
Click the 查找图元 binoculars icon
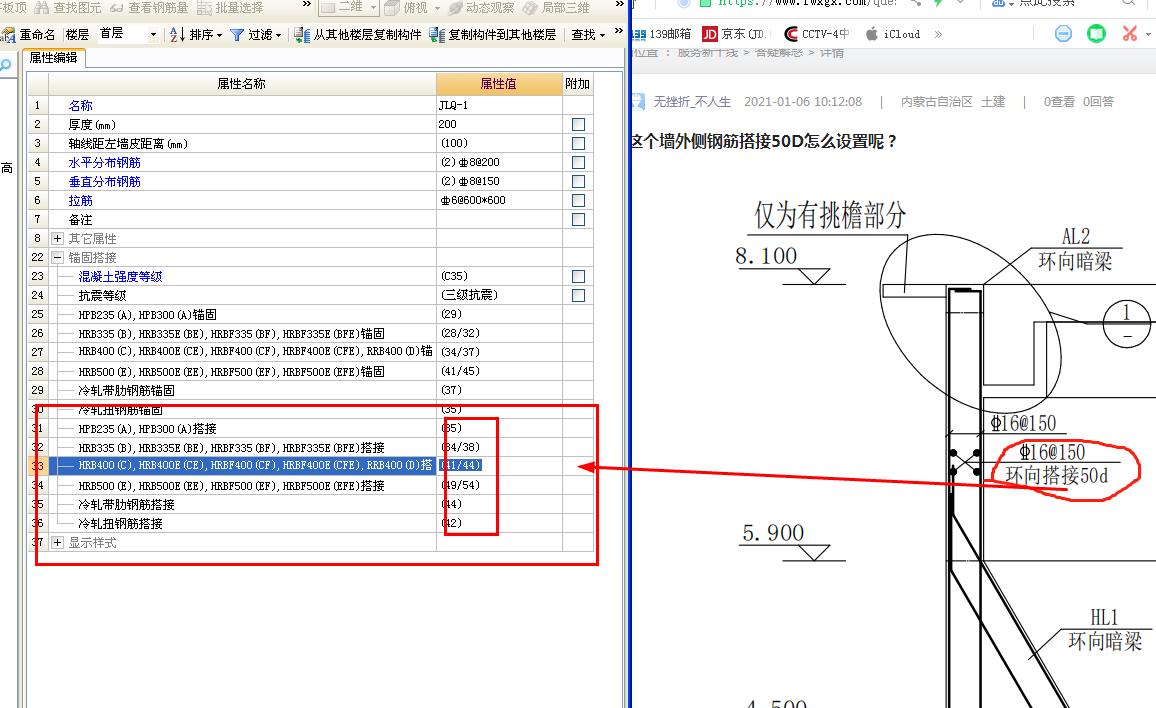click(41, 7)
